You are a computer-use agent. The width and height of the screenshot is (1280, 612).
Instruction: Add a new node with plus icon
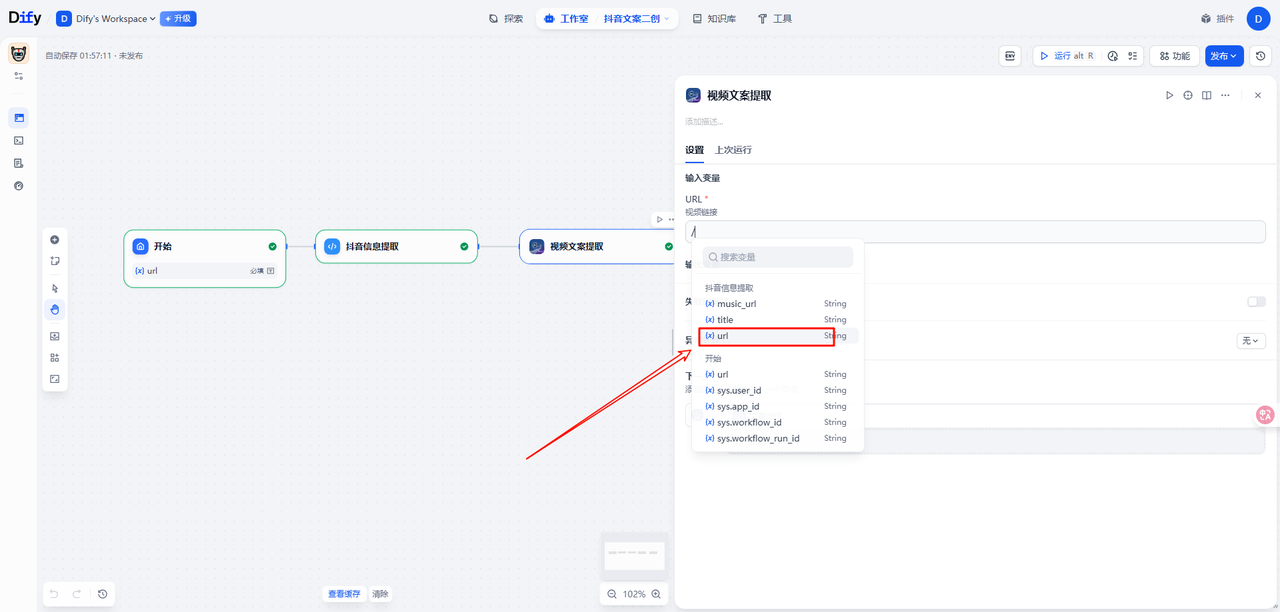point(54,240)
